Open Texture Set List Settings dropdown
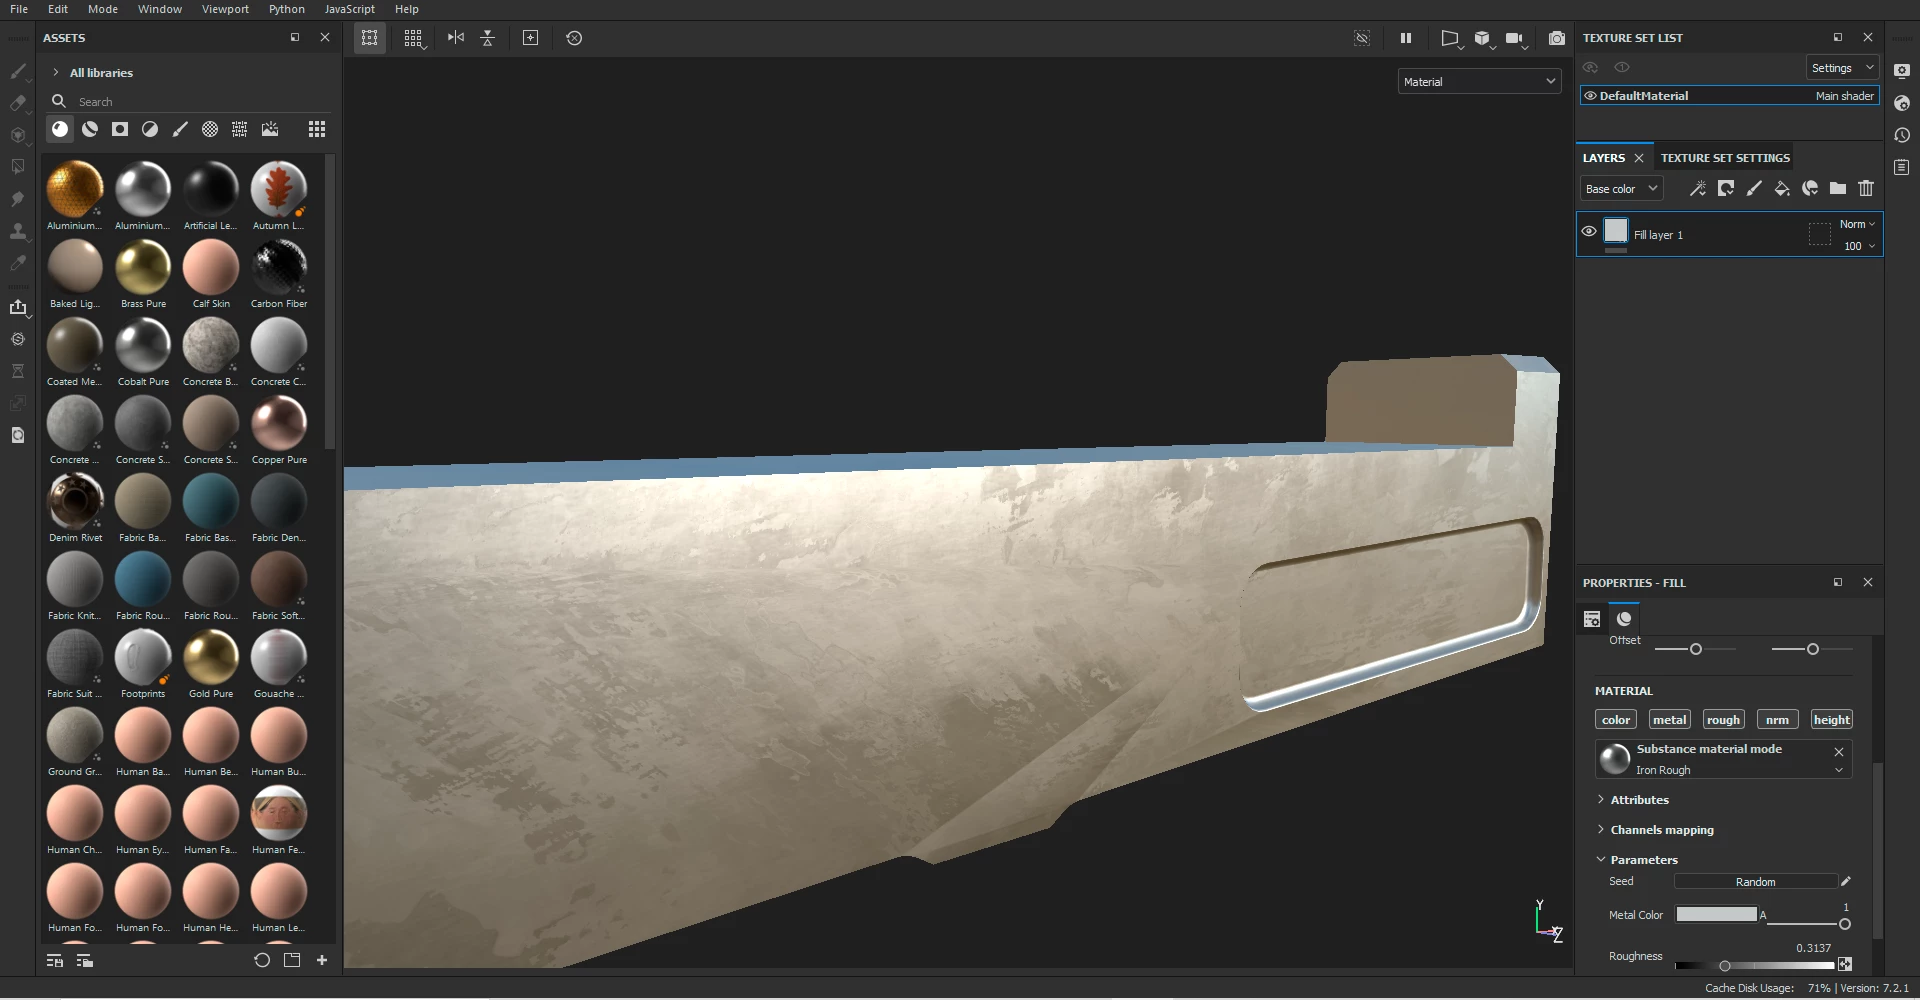 point(1842,68)
